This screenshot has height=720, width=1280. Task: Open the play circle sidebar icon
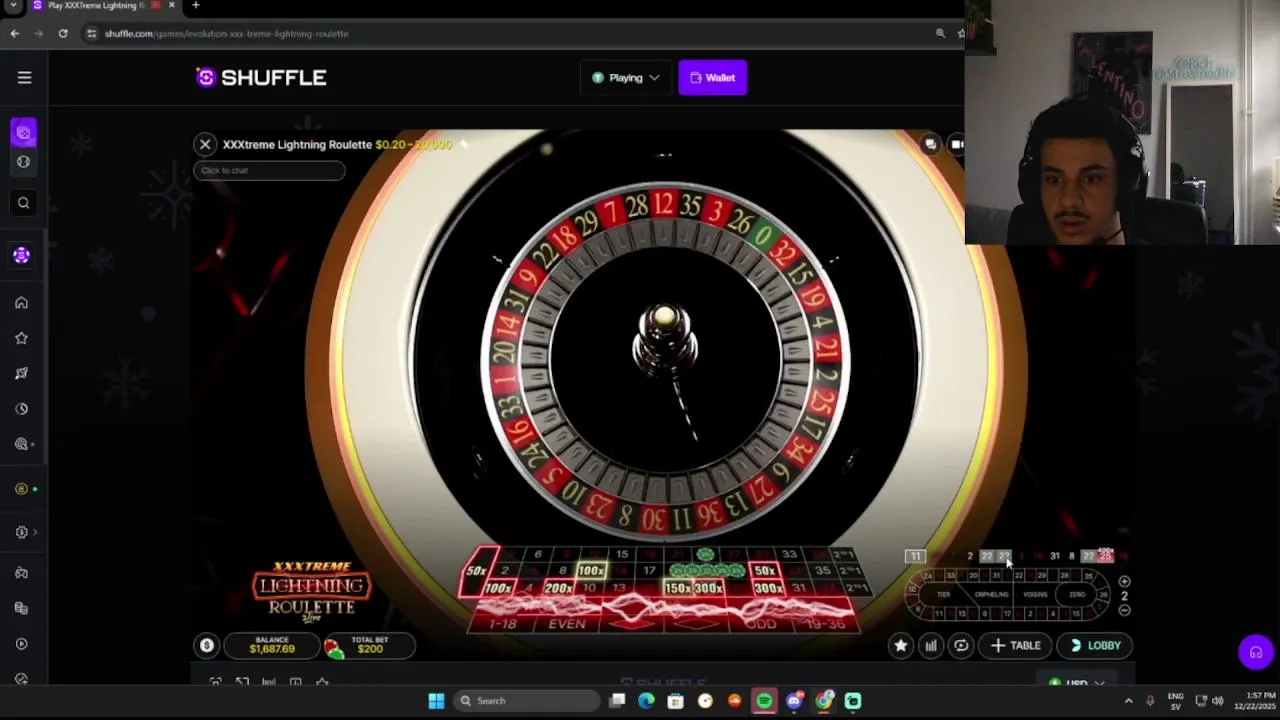(x=21, y=643)
